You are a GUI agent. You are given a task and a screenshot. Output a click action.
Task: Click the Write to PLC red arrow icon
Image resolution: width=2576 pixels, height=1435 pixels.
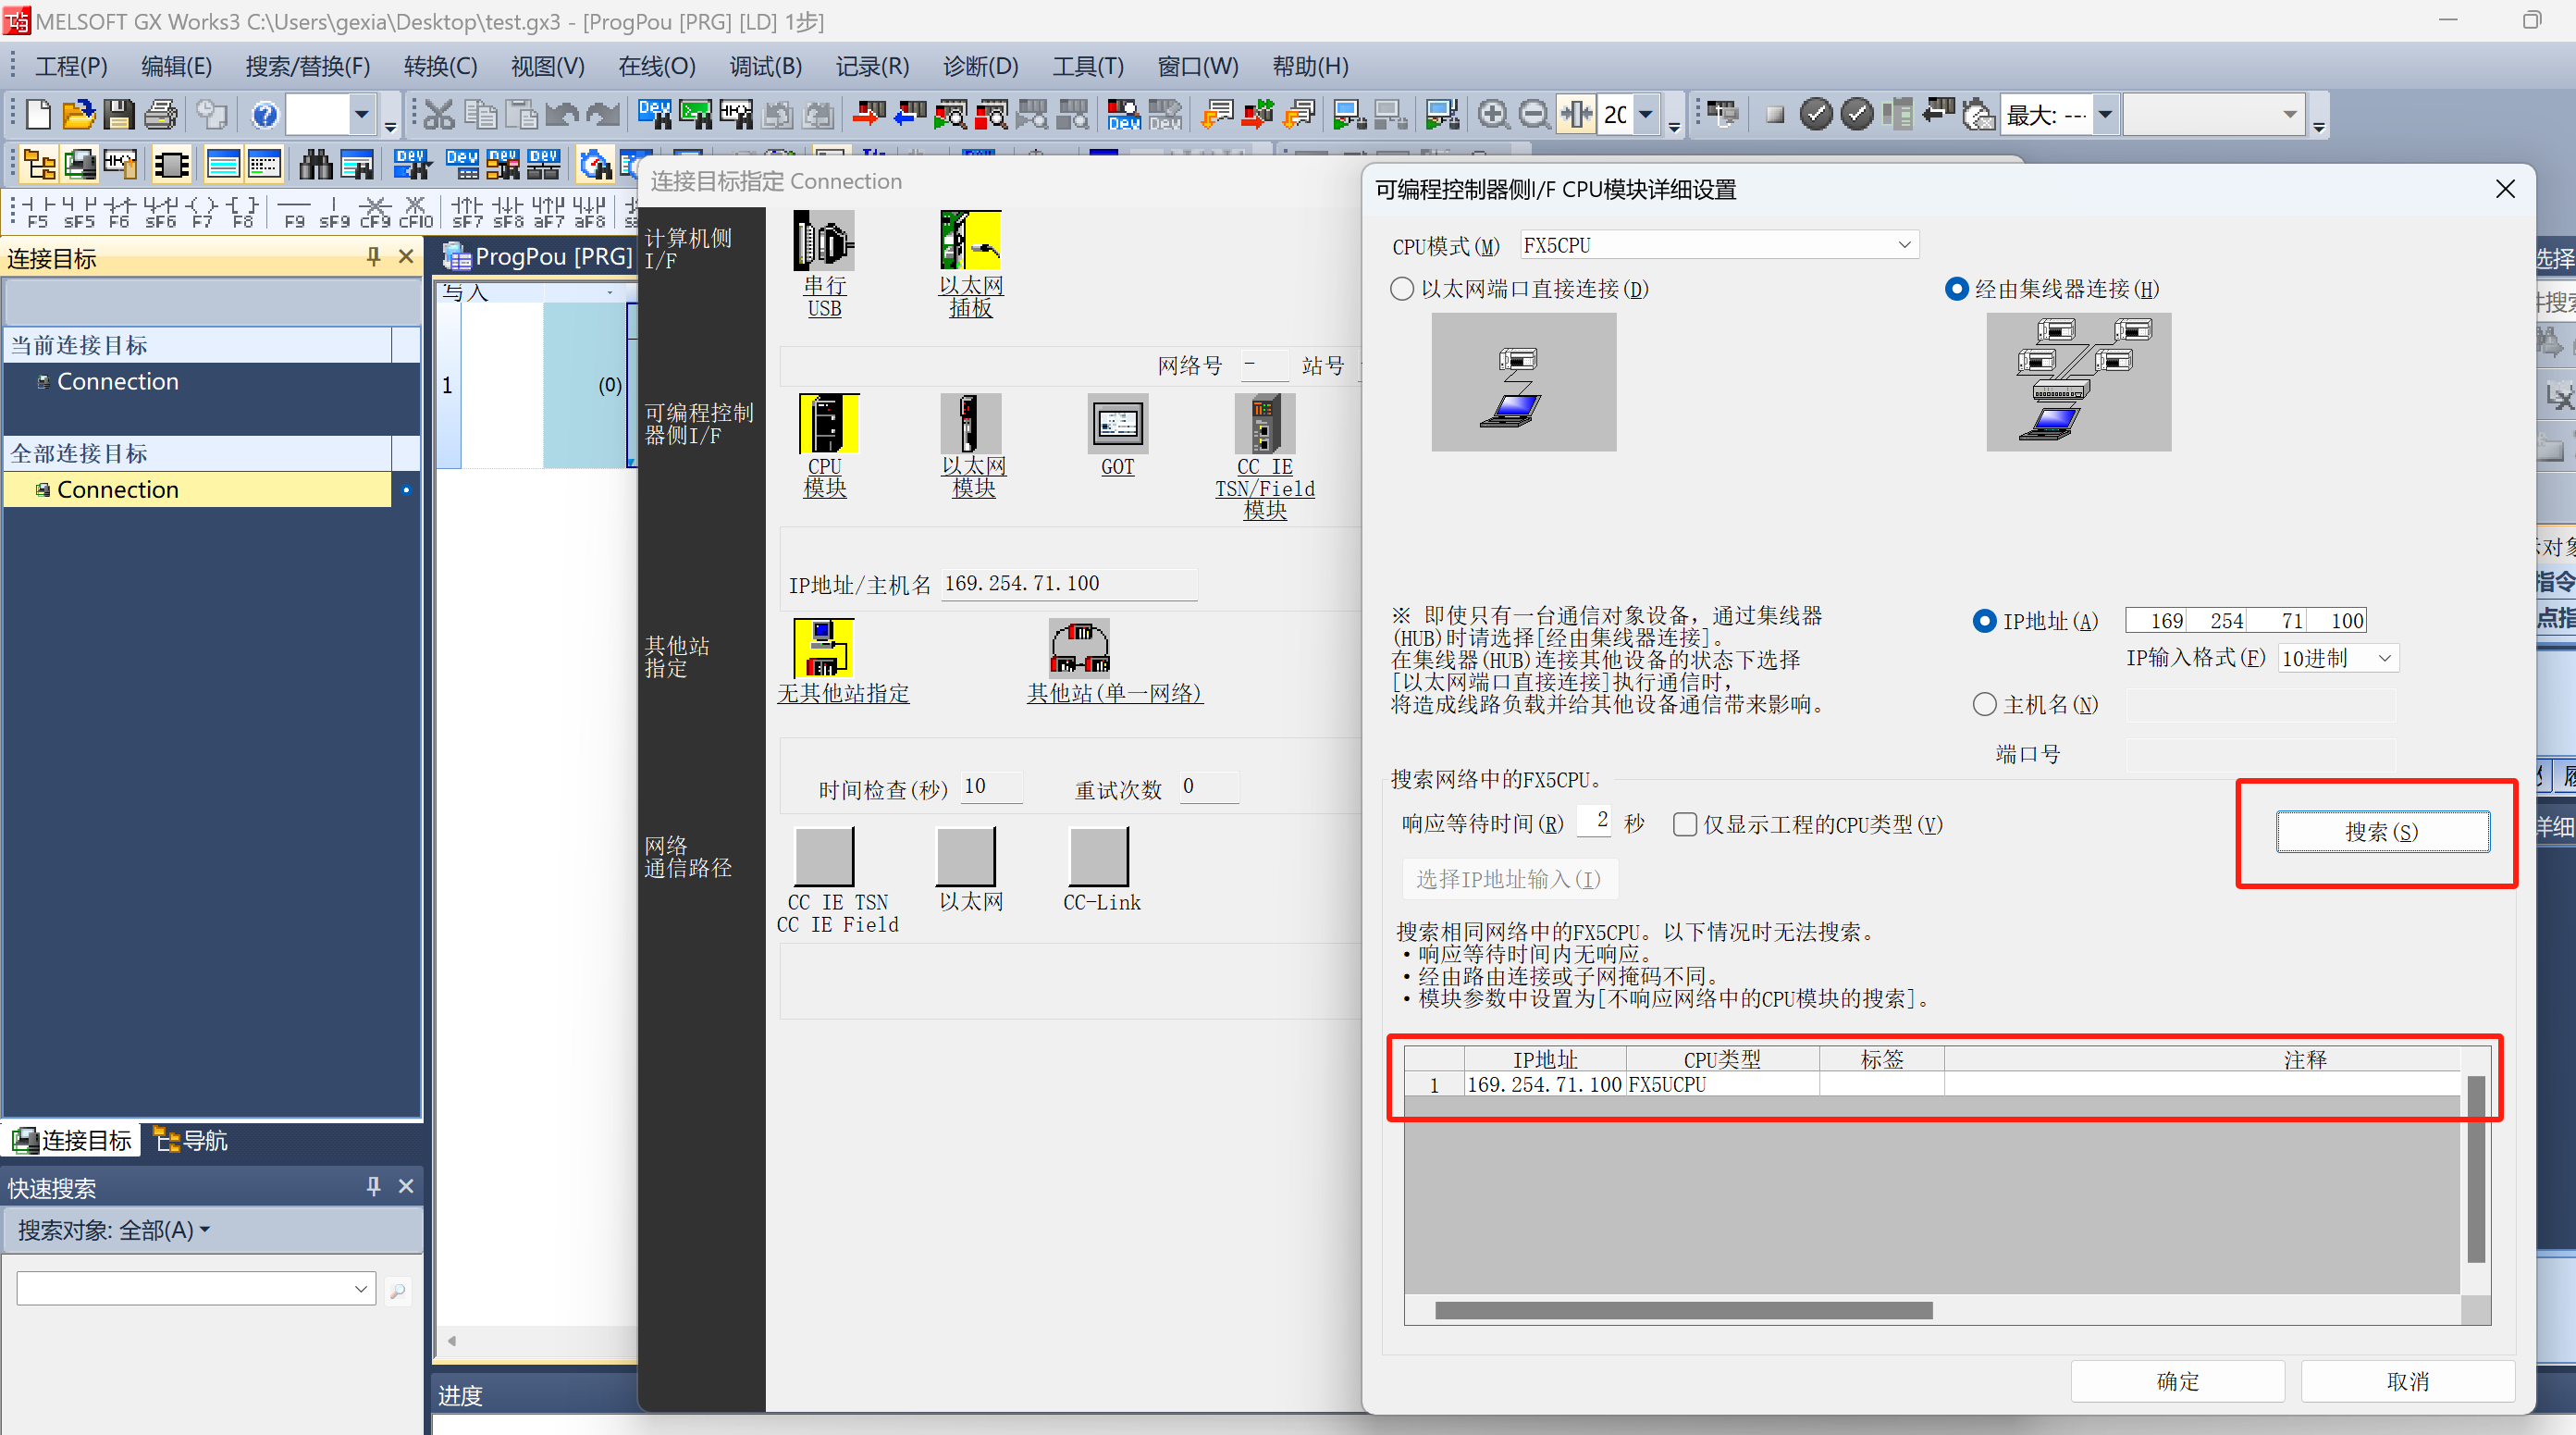[868, 115]
